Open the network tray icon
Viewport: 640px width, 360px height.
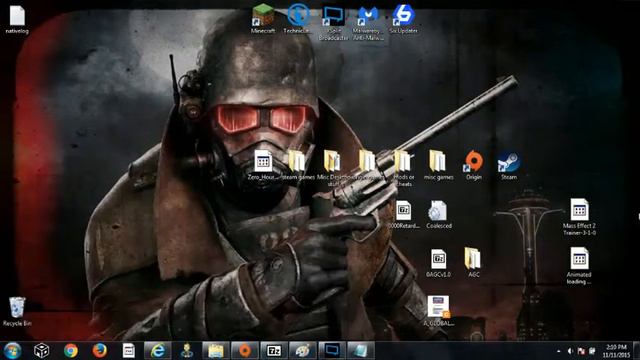tap(592, 351)
